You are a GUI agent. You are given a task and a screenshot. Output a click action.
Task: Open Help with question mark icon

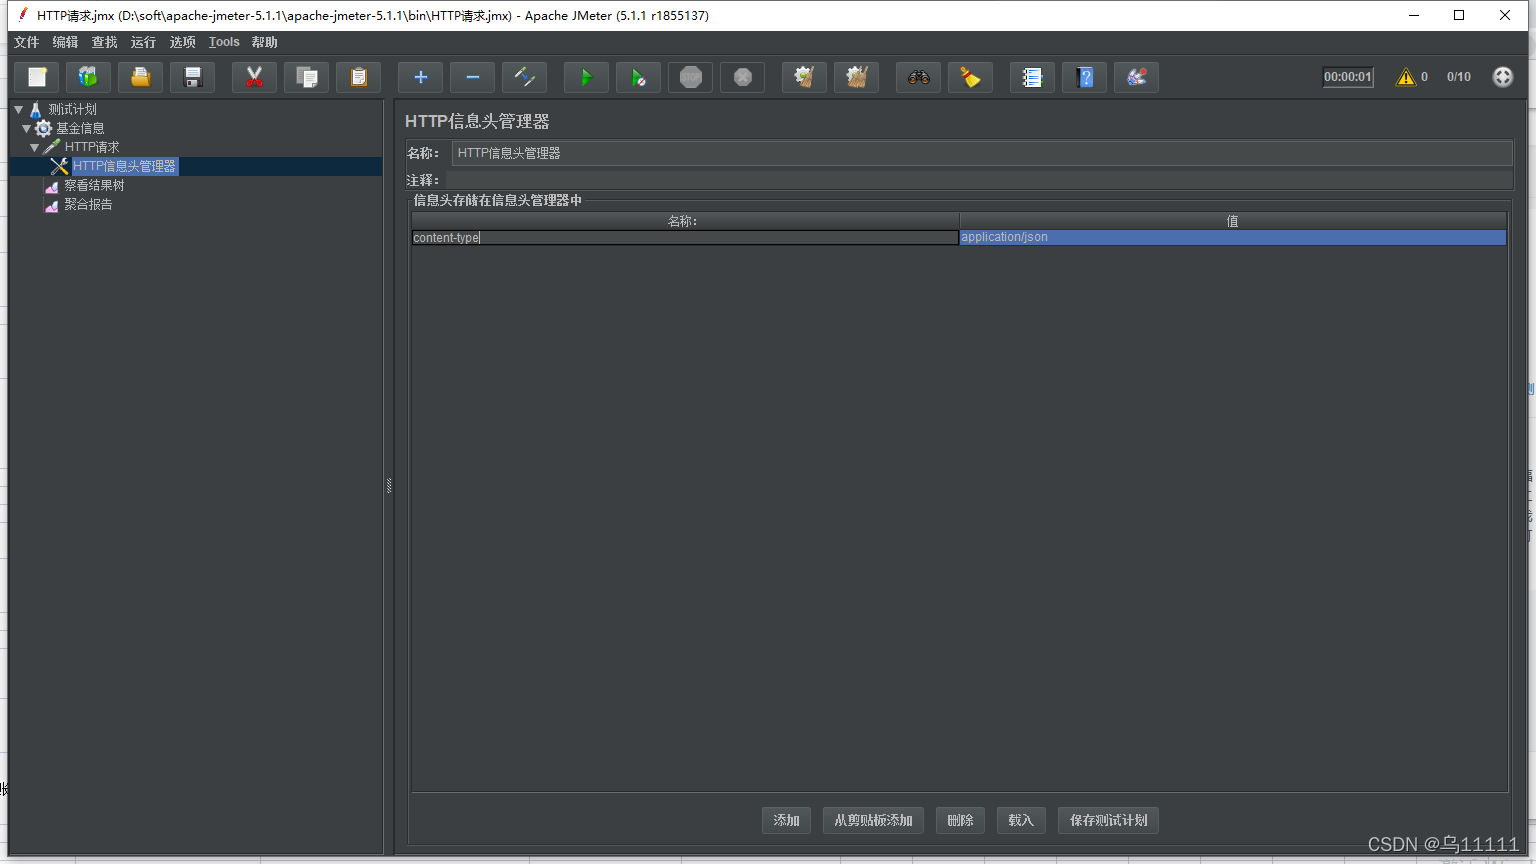pos(1084,77)
